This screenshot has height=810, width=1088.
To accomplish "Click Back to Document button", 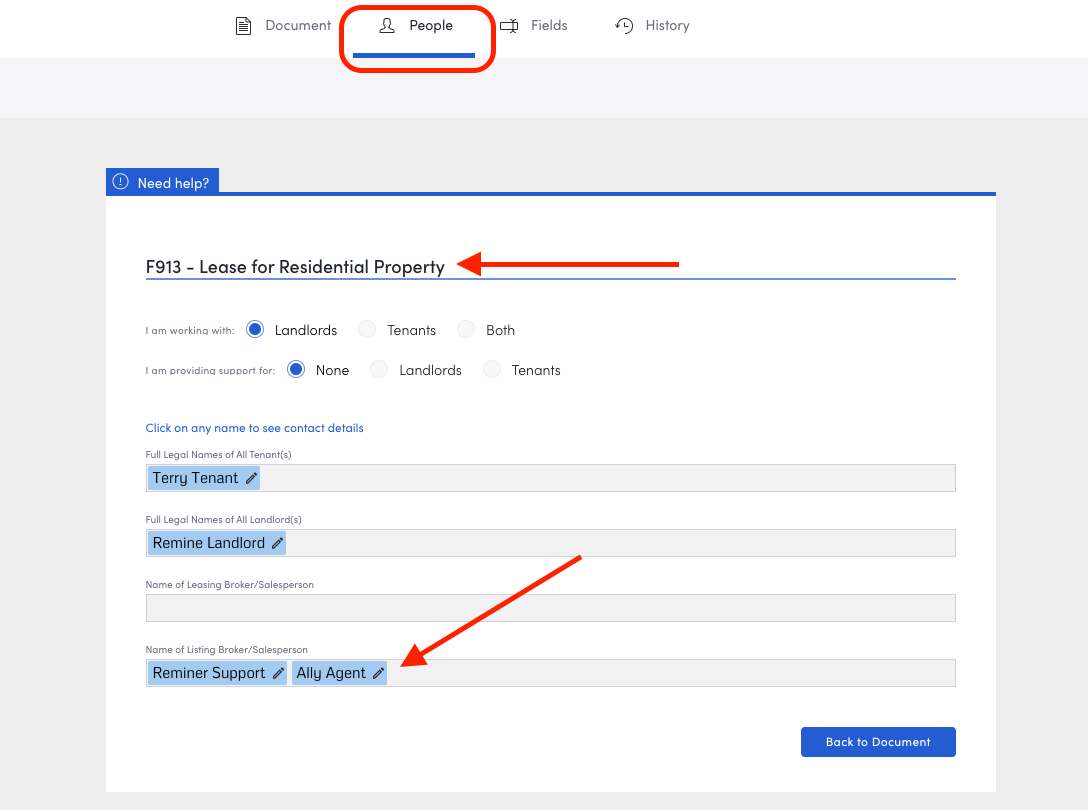I will point(878,742).
